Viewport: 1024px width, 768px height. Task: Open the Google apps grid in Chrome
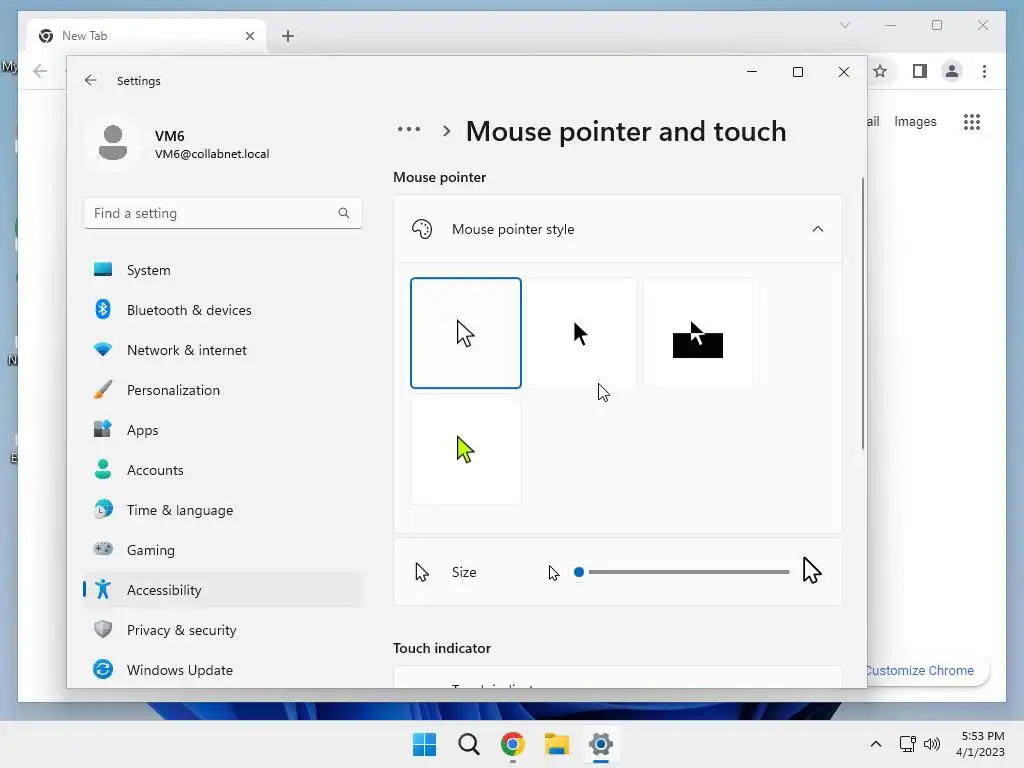pyautogui.click(x=972, y=121)
